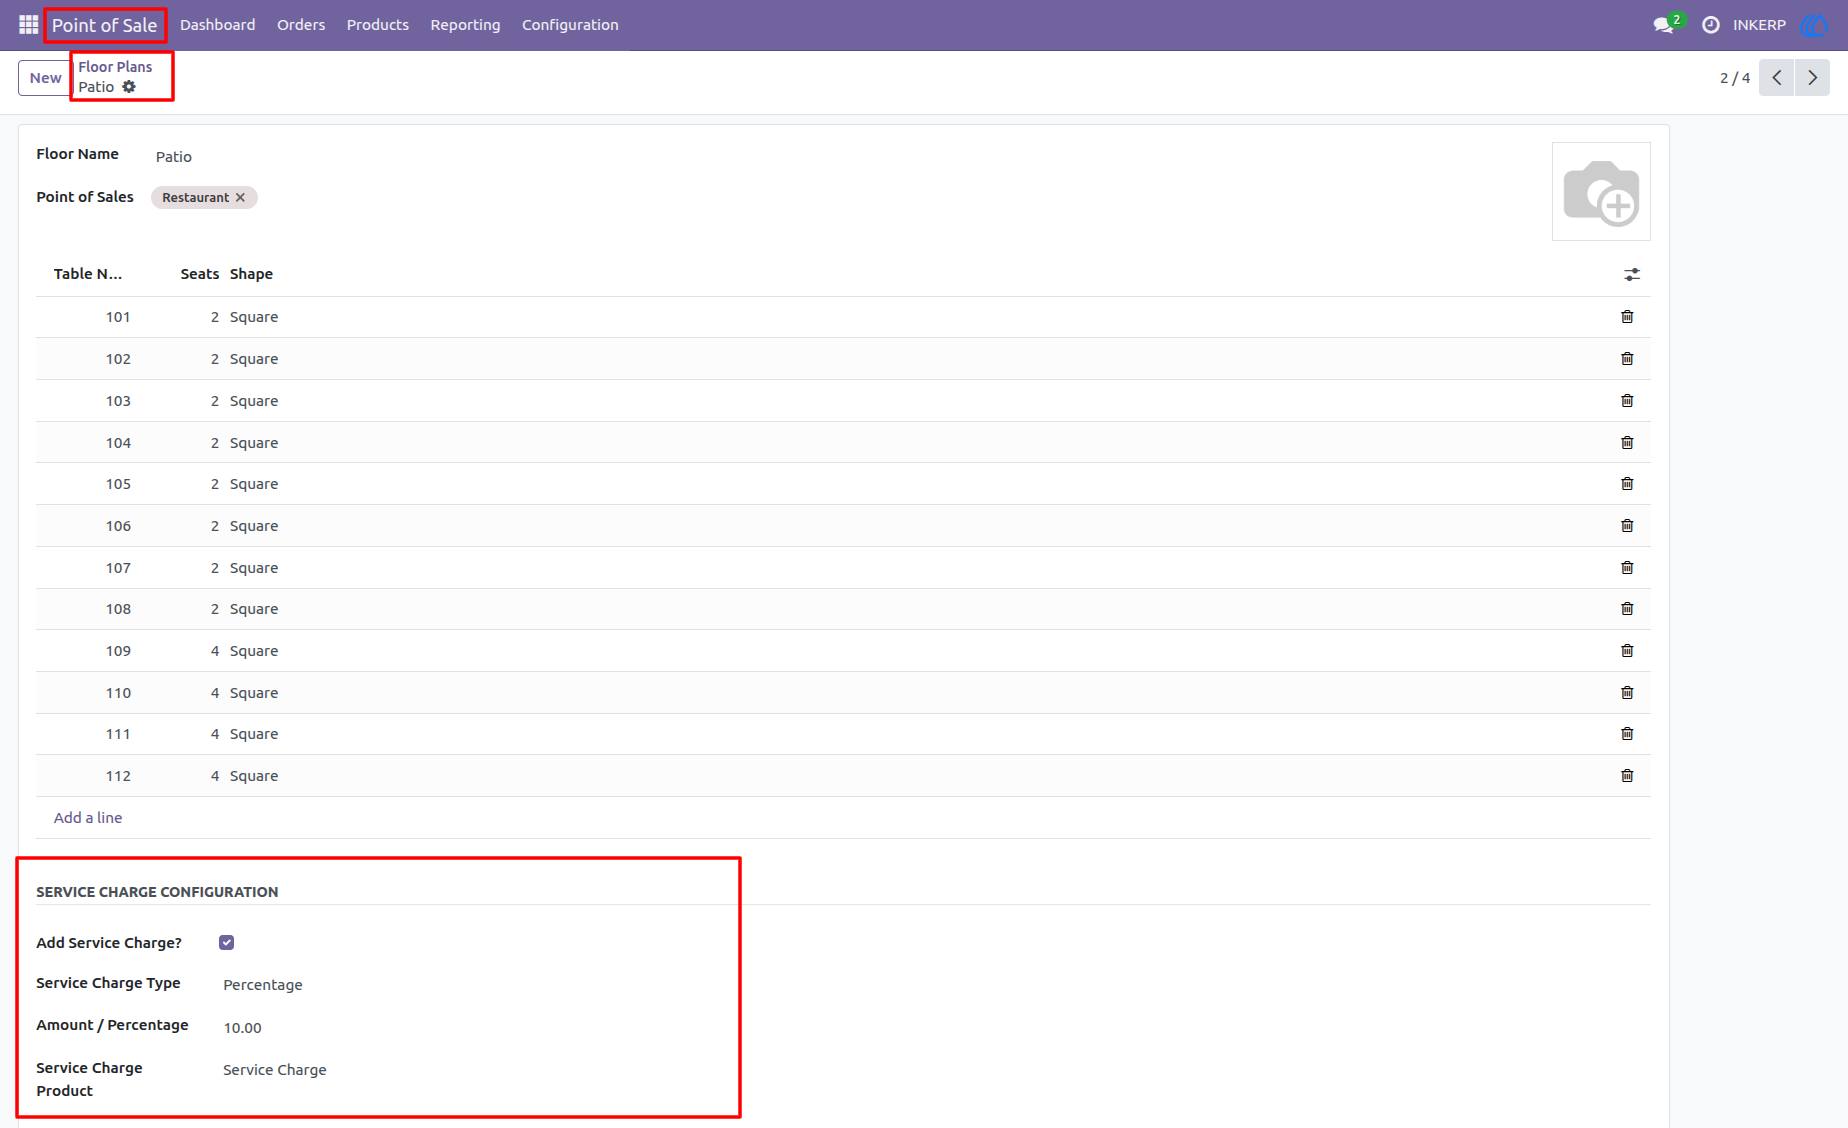Upload floor image via camera placeholder
Screen dimensions: 1848x1128
[x=1601, y=192]
